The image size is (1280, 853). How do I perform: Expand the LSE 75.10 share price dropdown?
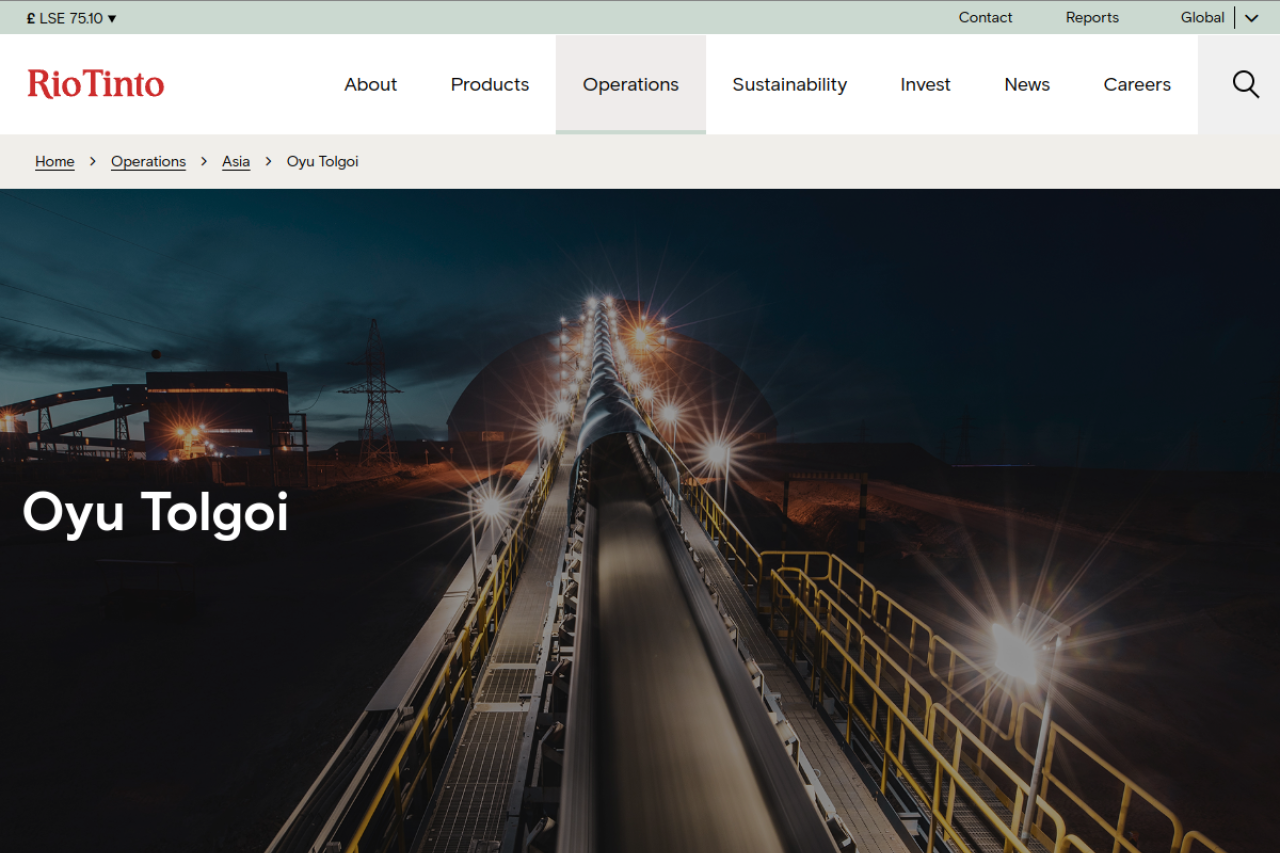tap(72, 18)
